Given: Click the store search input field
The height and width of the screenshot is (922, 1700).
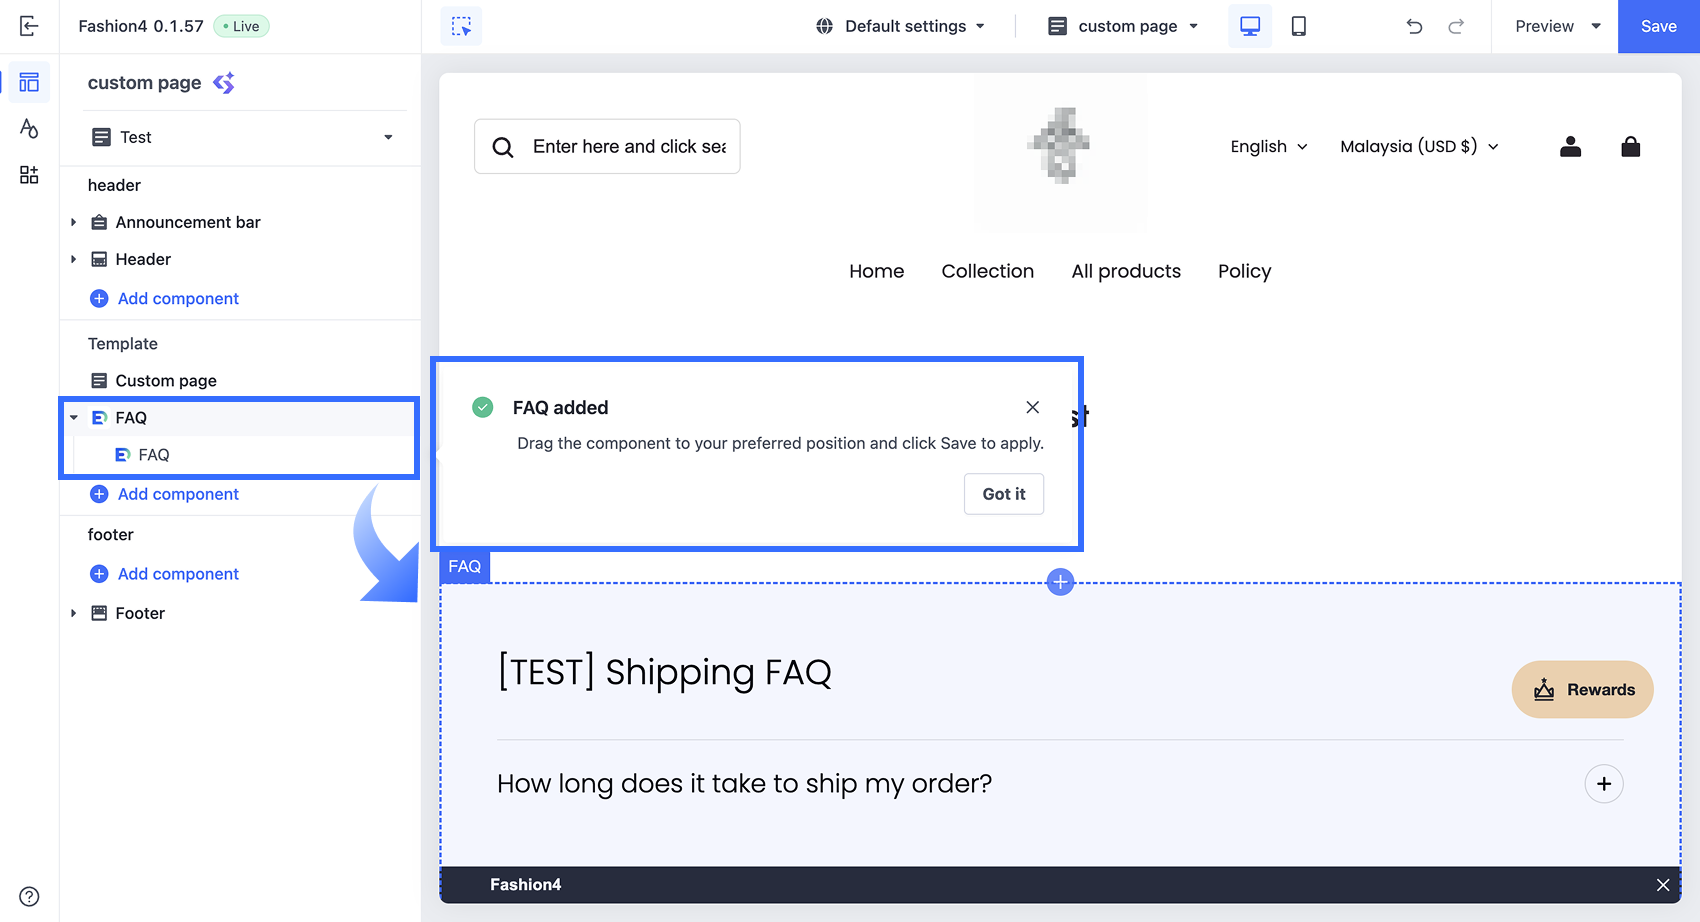Looking at the screenshot, I should pyautogui.click(x=628, y=147).
